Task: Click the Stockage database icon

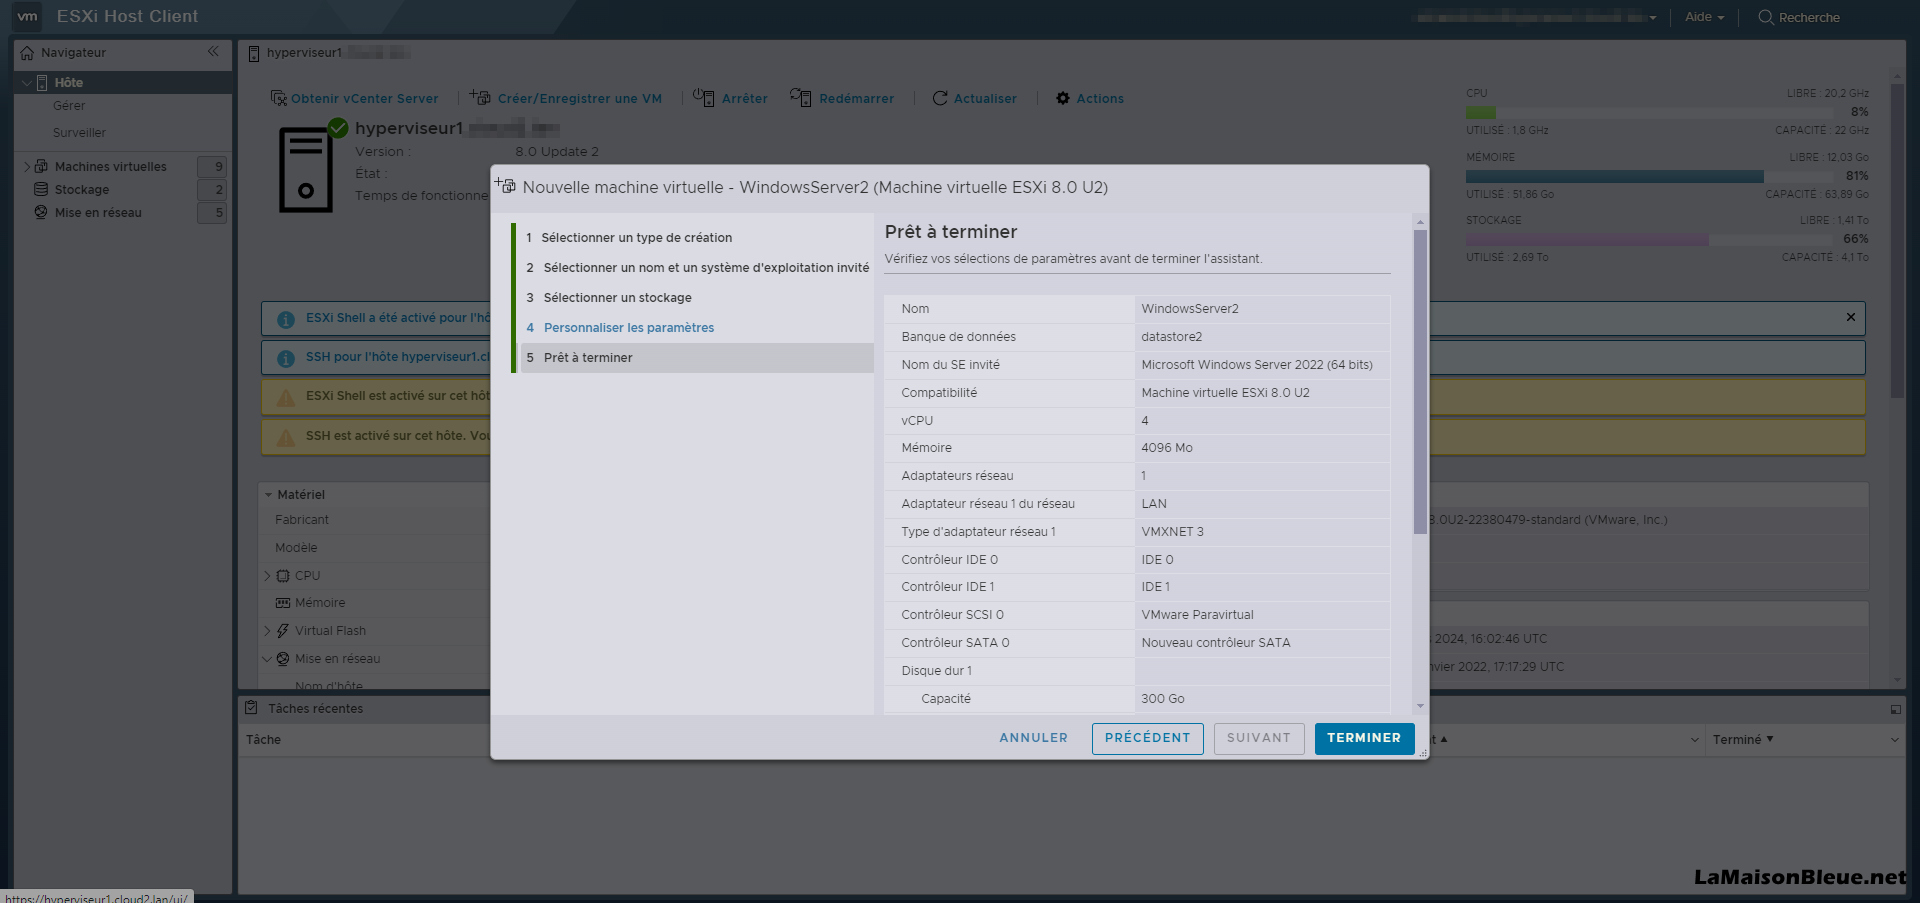Action: click(41, 189)
